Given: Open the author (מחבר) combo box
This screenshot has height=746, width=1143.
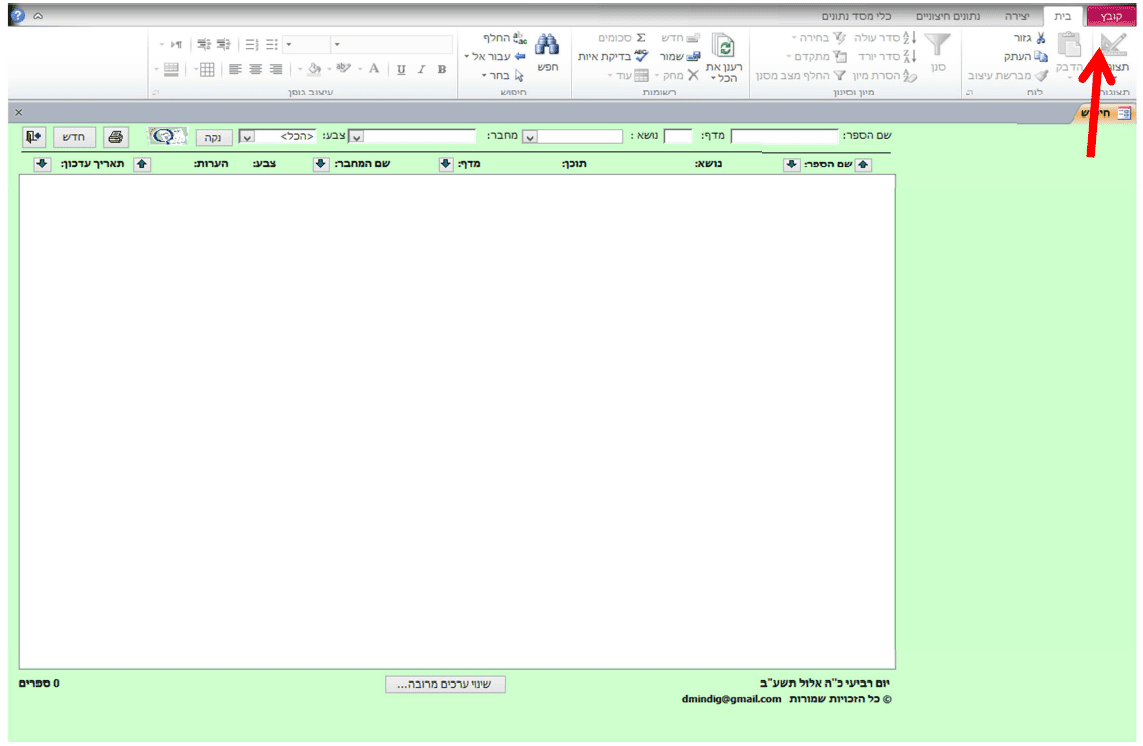Looking at the screenshot, I should click(x=356, y=136).
